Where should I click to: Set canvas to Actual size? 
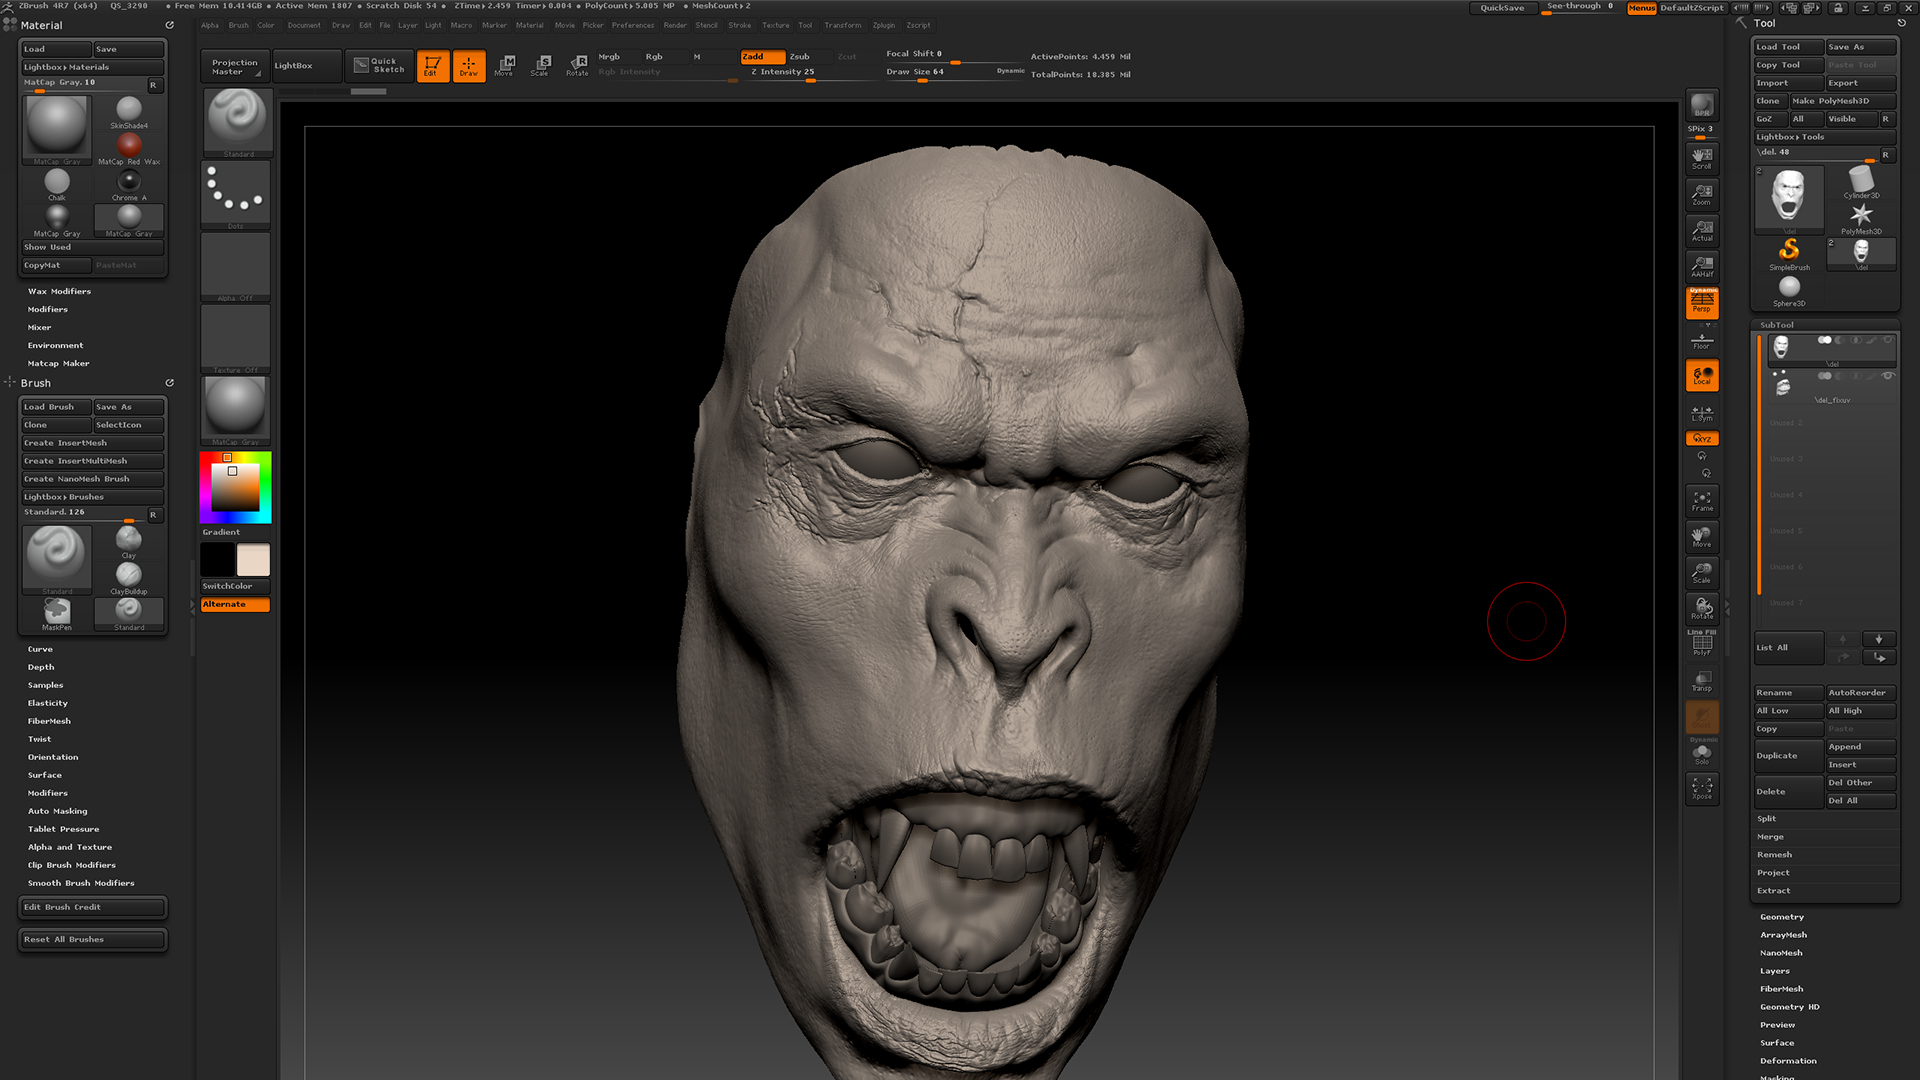click(1702, 230)
